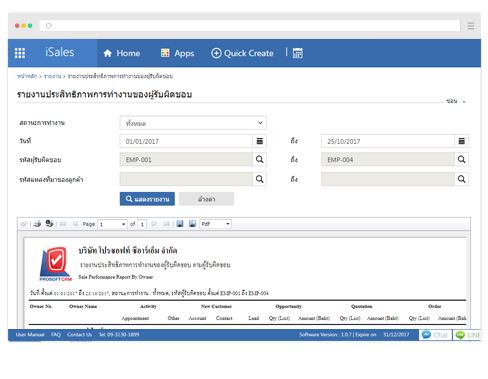Click Opportunity column header
This screenshot has height=379, width=488.
pyautogui.click(x=288, y=306)
